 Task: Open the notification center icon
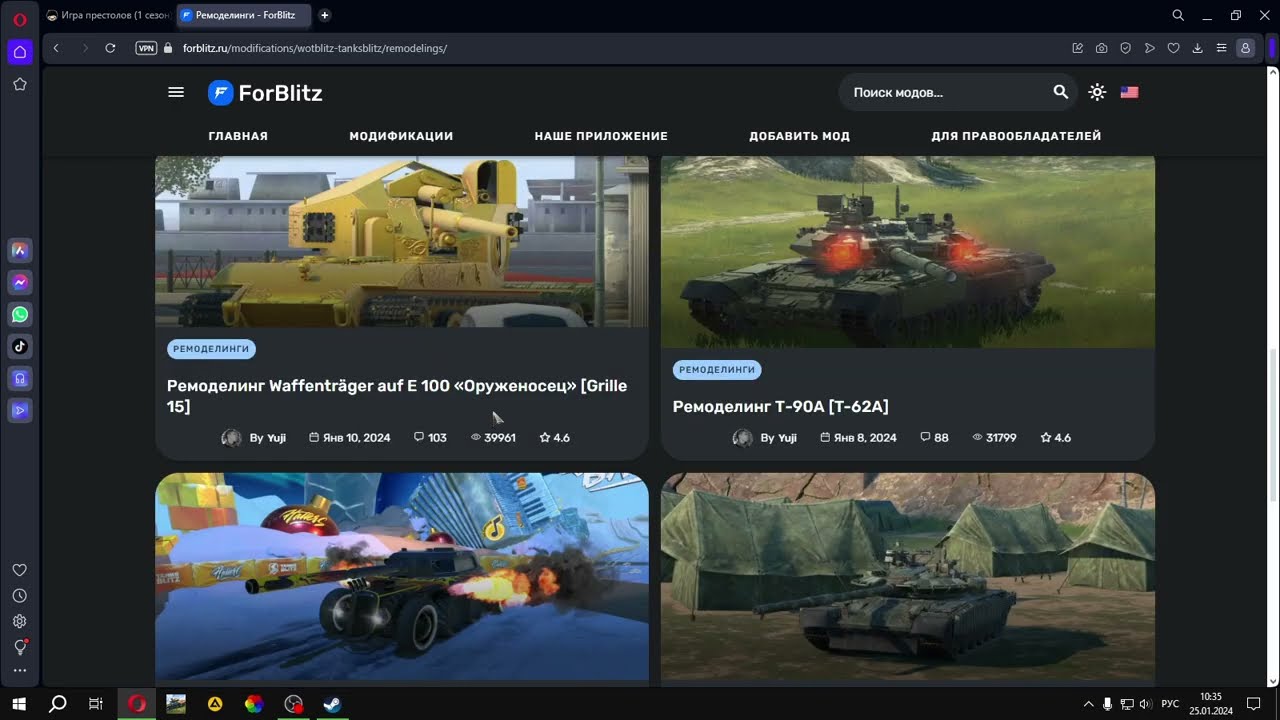pos(1253,704)
